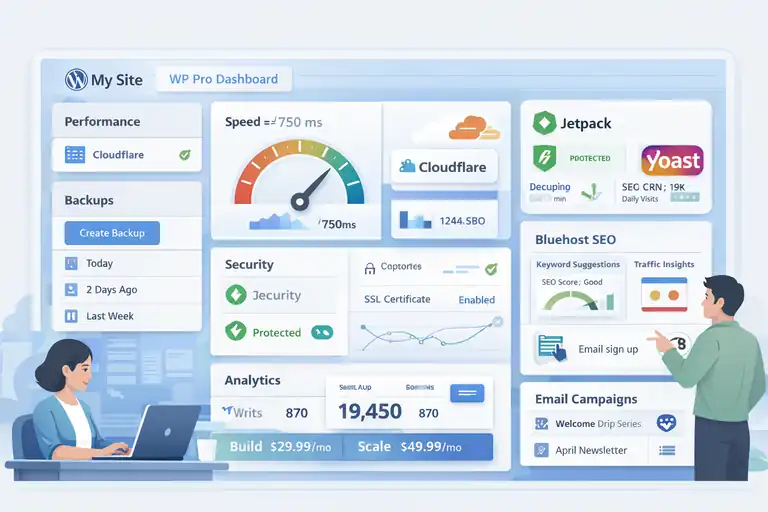Viewport: 768px width, 512px height.
Task: Click the teal Daily Visits badge
Action: click(685, 197)
